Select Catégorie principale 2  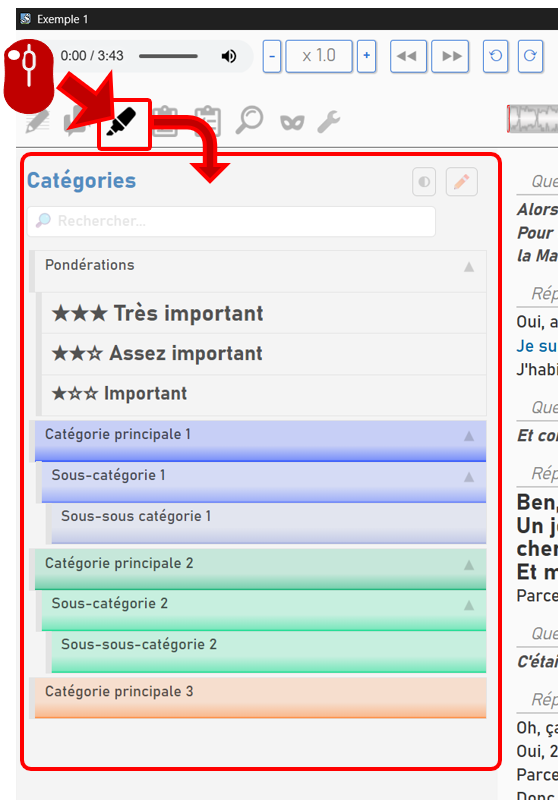(x=260, y=569)
